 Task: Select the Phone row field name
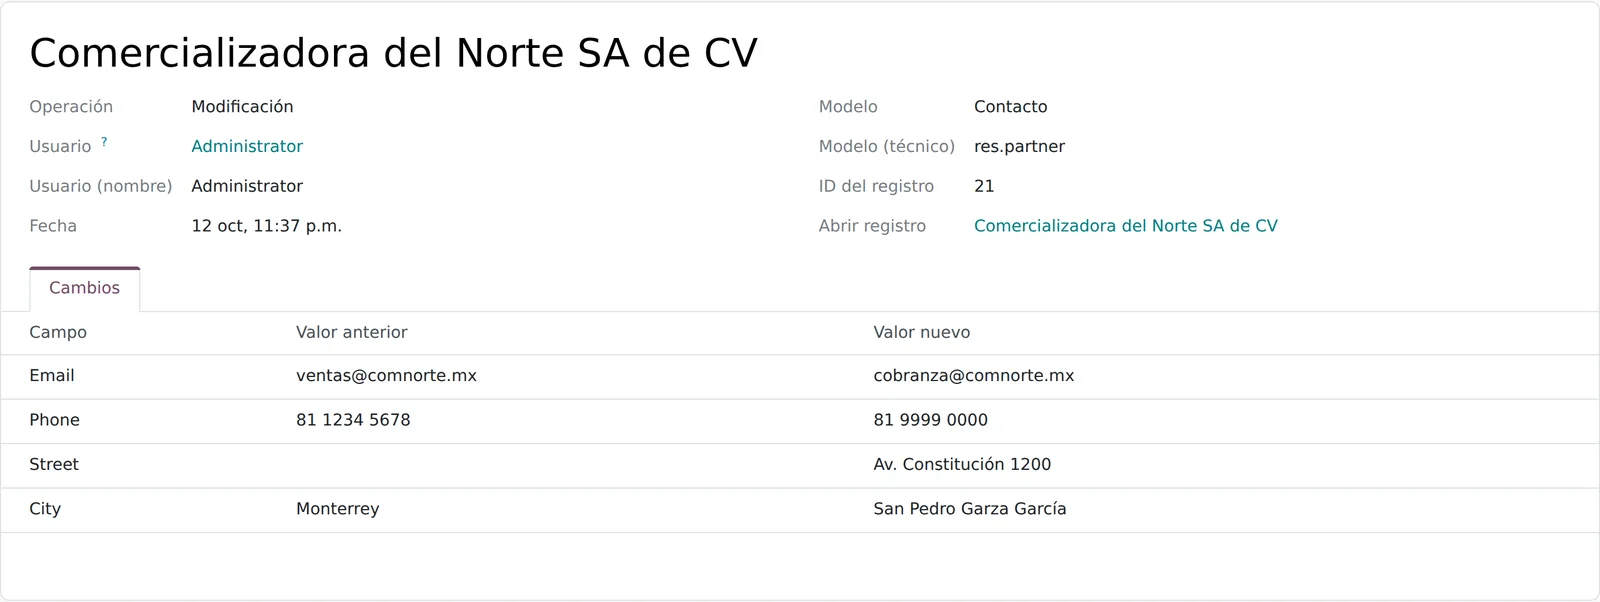pyautogui.click(x=54, y=420)
